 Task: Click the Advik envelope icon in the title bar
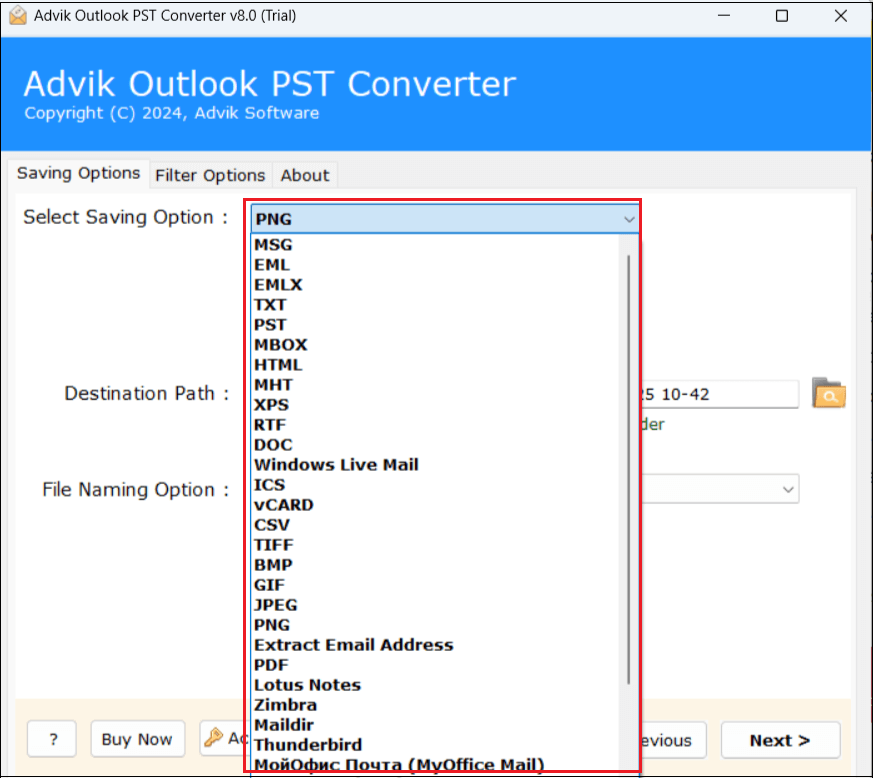[x=18, y=16]
